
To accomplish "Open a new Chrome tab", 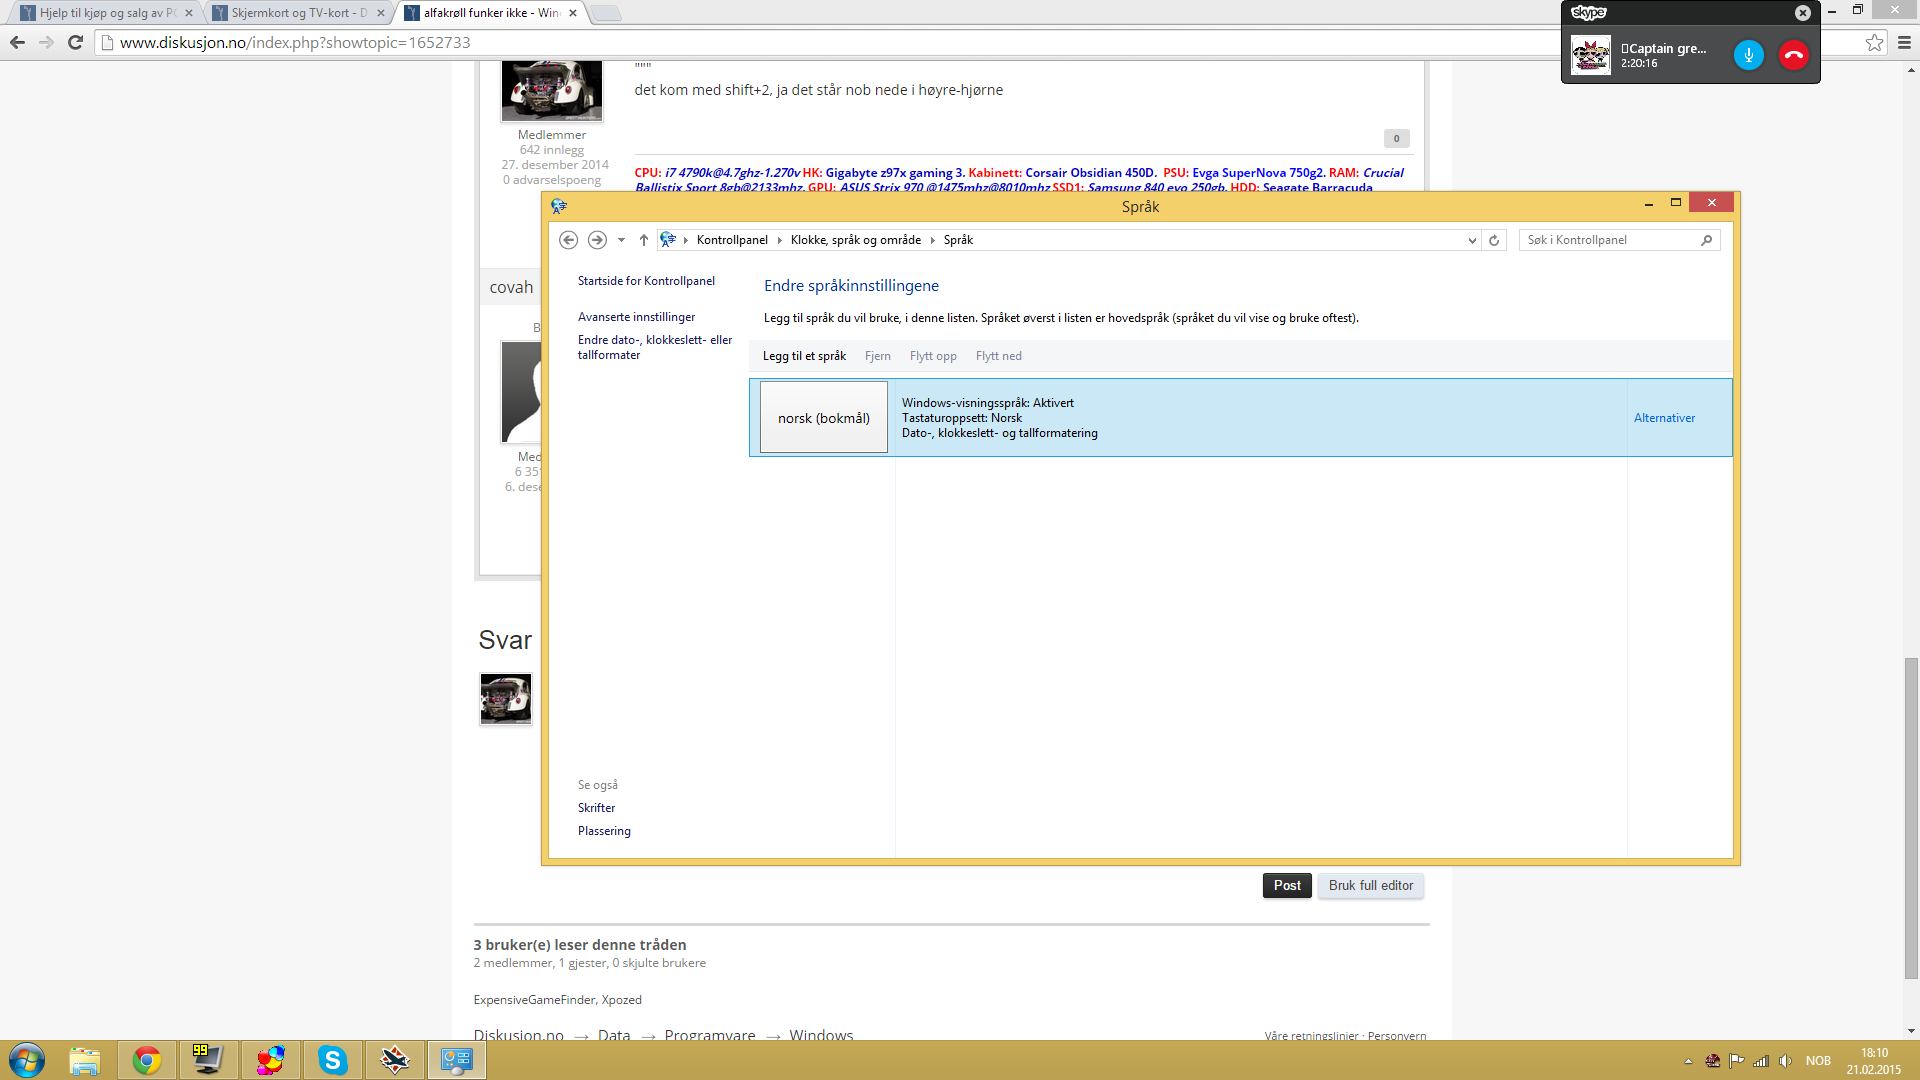I will click(606, 13).
